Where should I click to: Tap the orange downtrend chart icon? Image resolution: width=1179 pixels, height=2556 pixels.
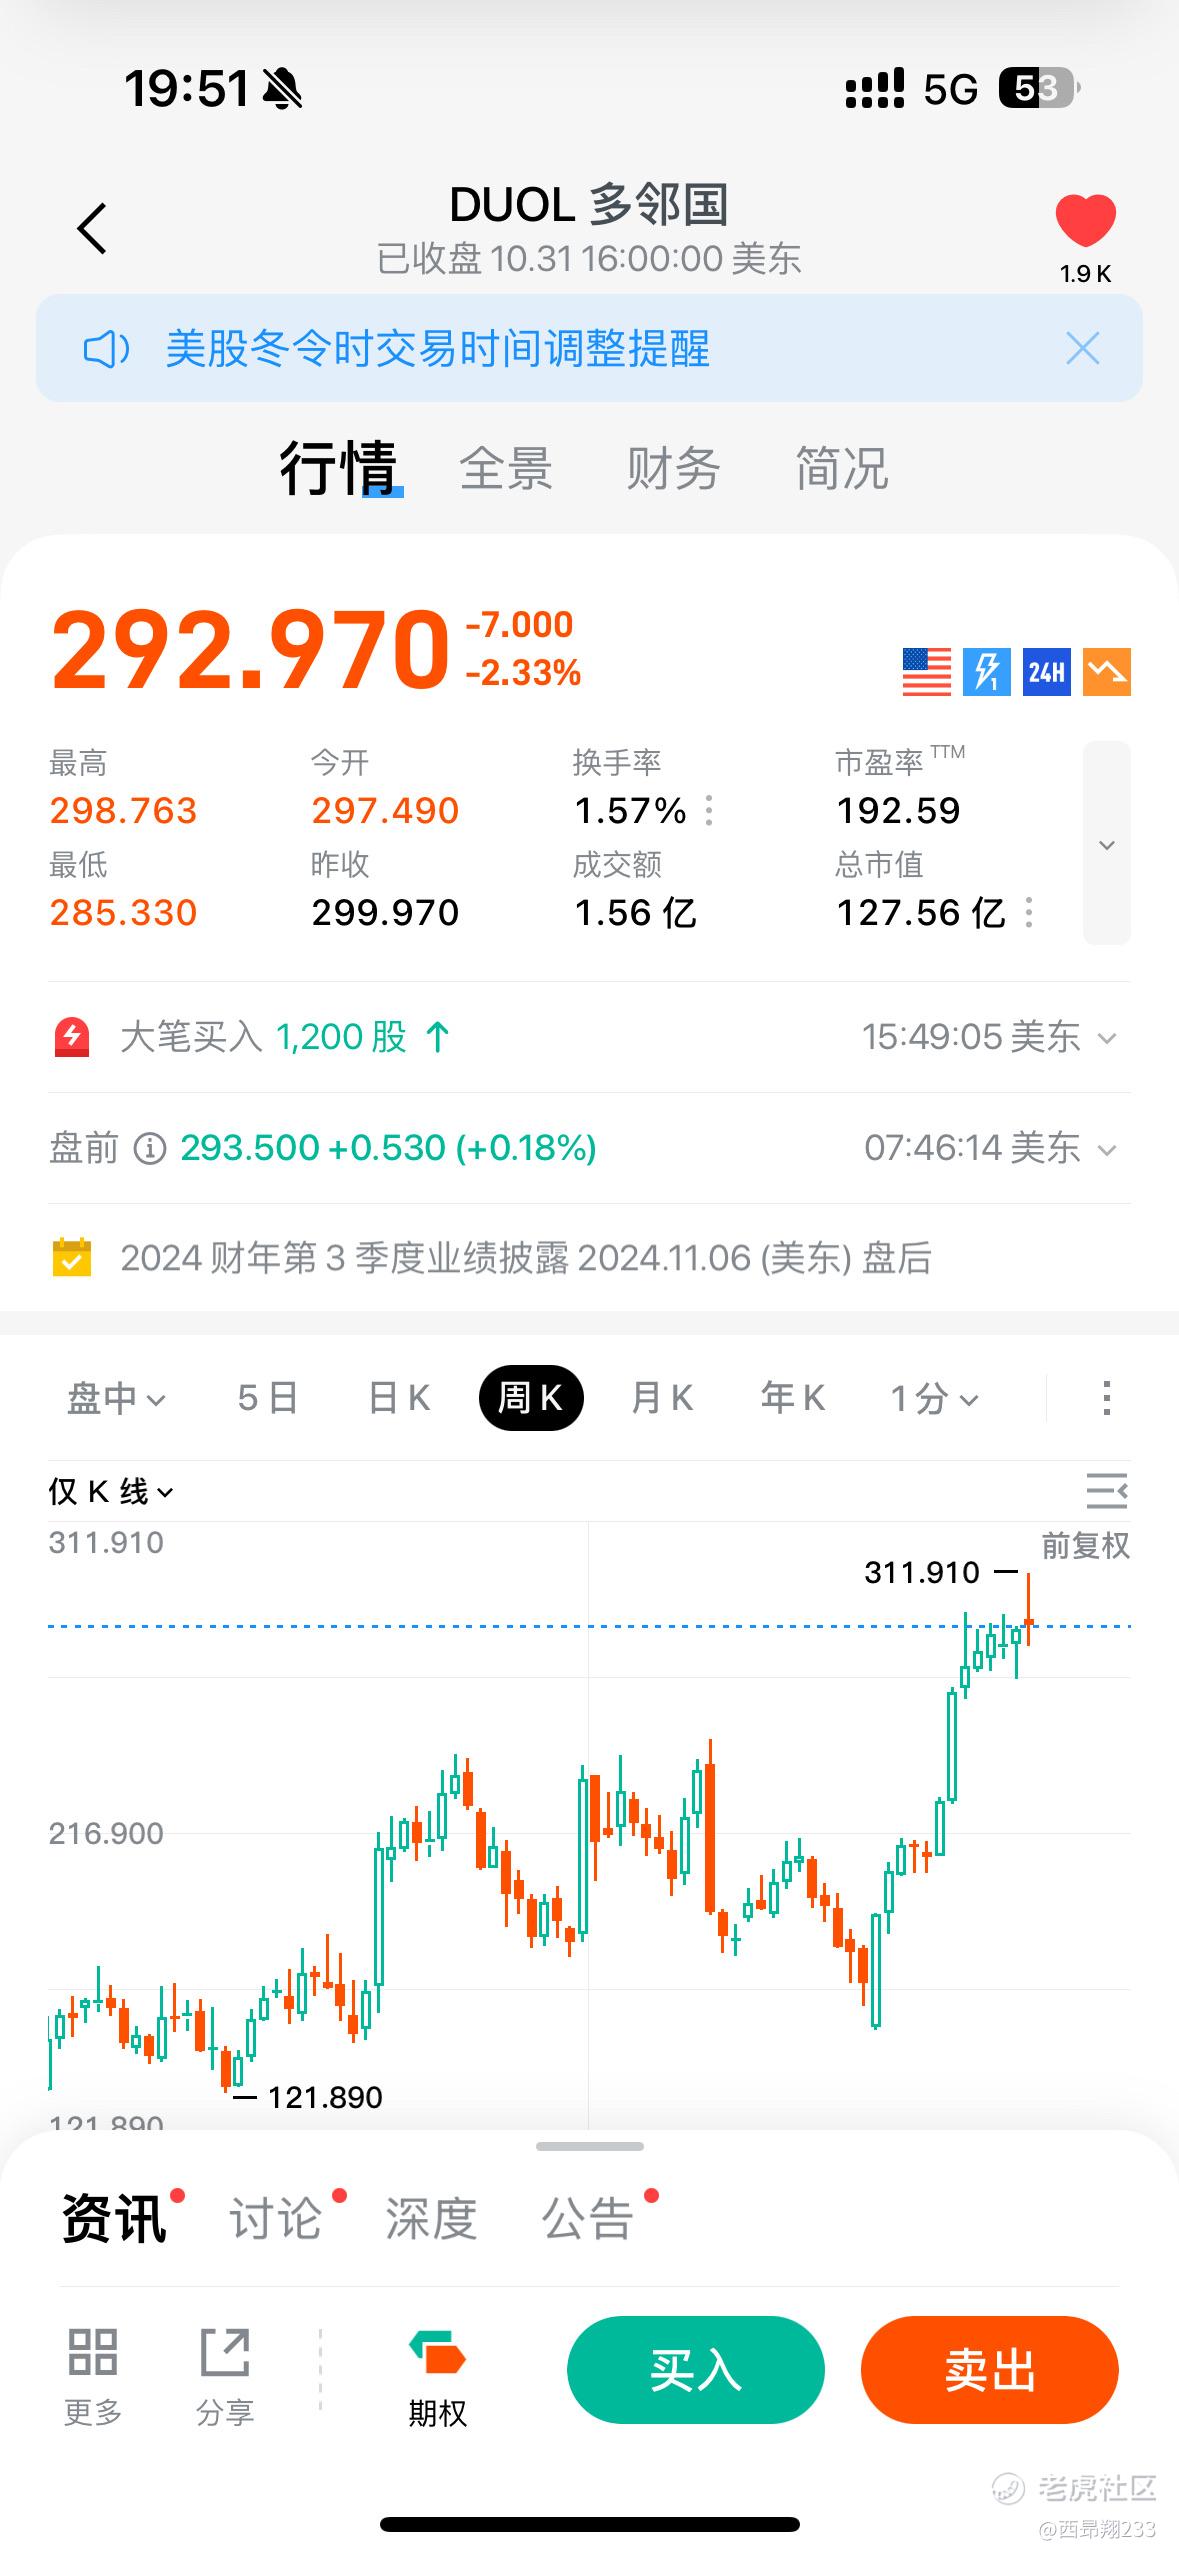(x=1107, y=671)
